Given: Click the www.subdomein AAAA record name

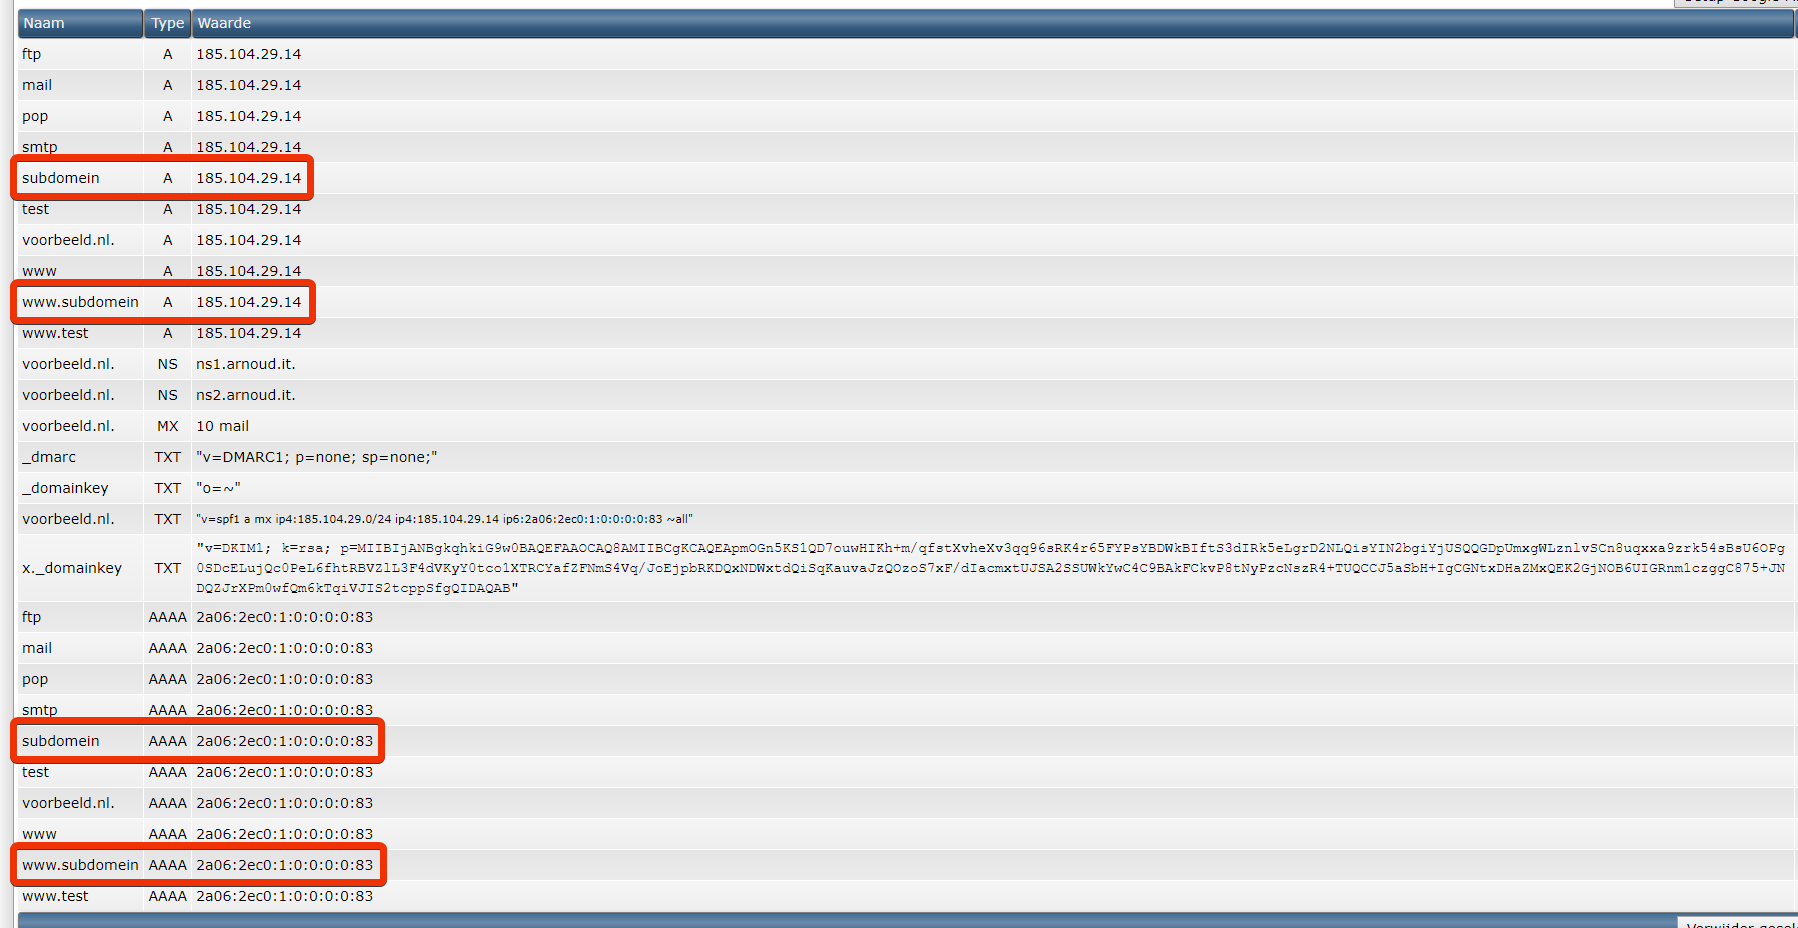Looking at the screenshot, I should (80, 865).
